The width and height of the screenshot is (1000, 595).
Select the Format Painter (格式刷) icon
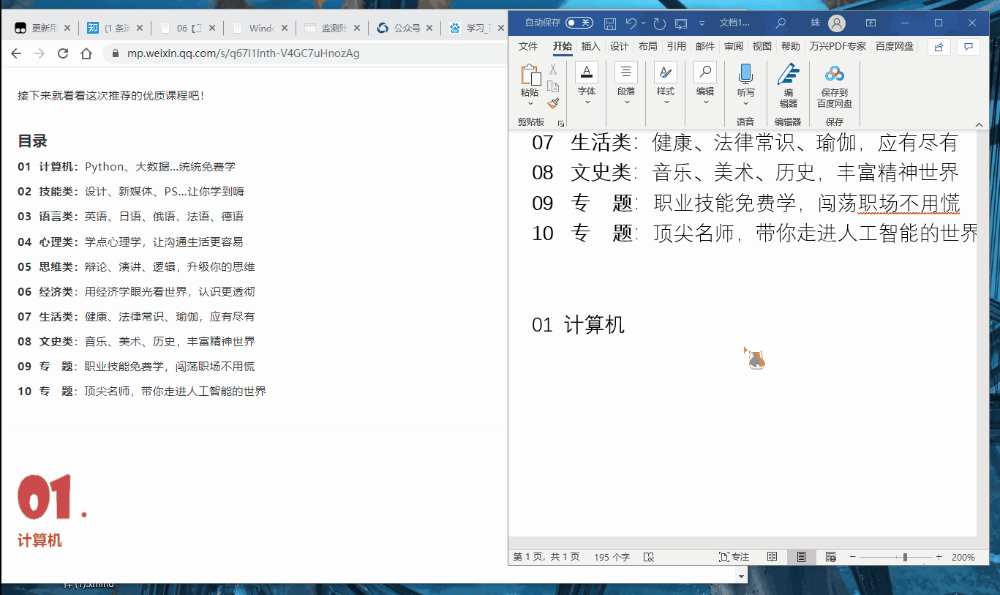click(x=553, y=103)
